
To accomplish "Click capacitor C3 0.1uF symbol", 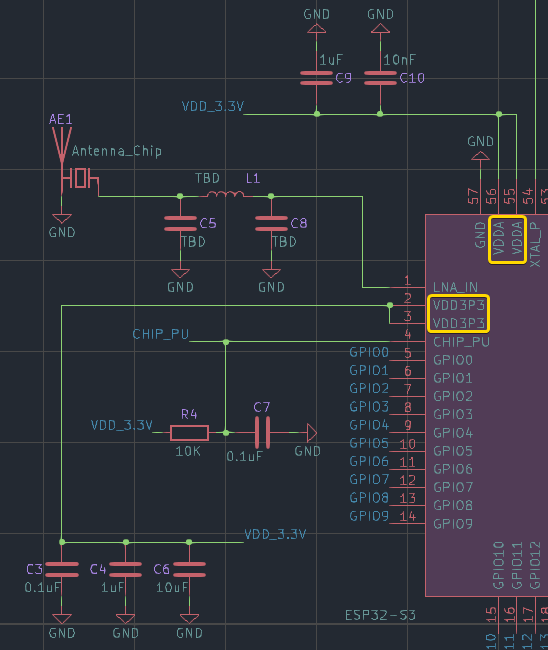I will (62, 570).
